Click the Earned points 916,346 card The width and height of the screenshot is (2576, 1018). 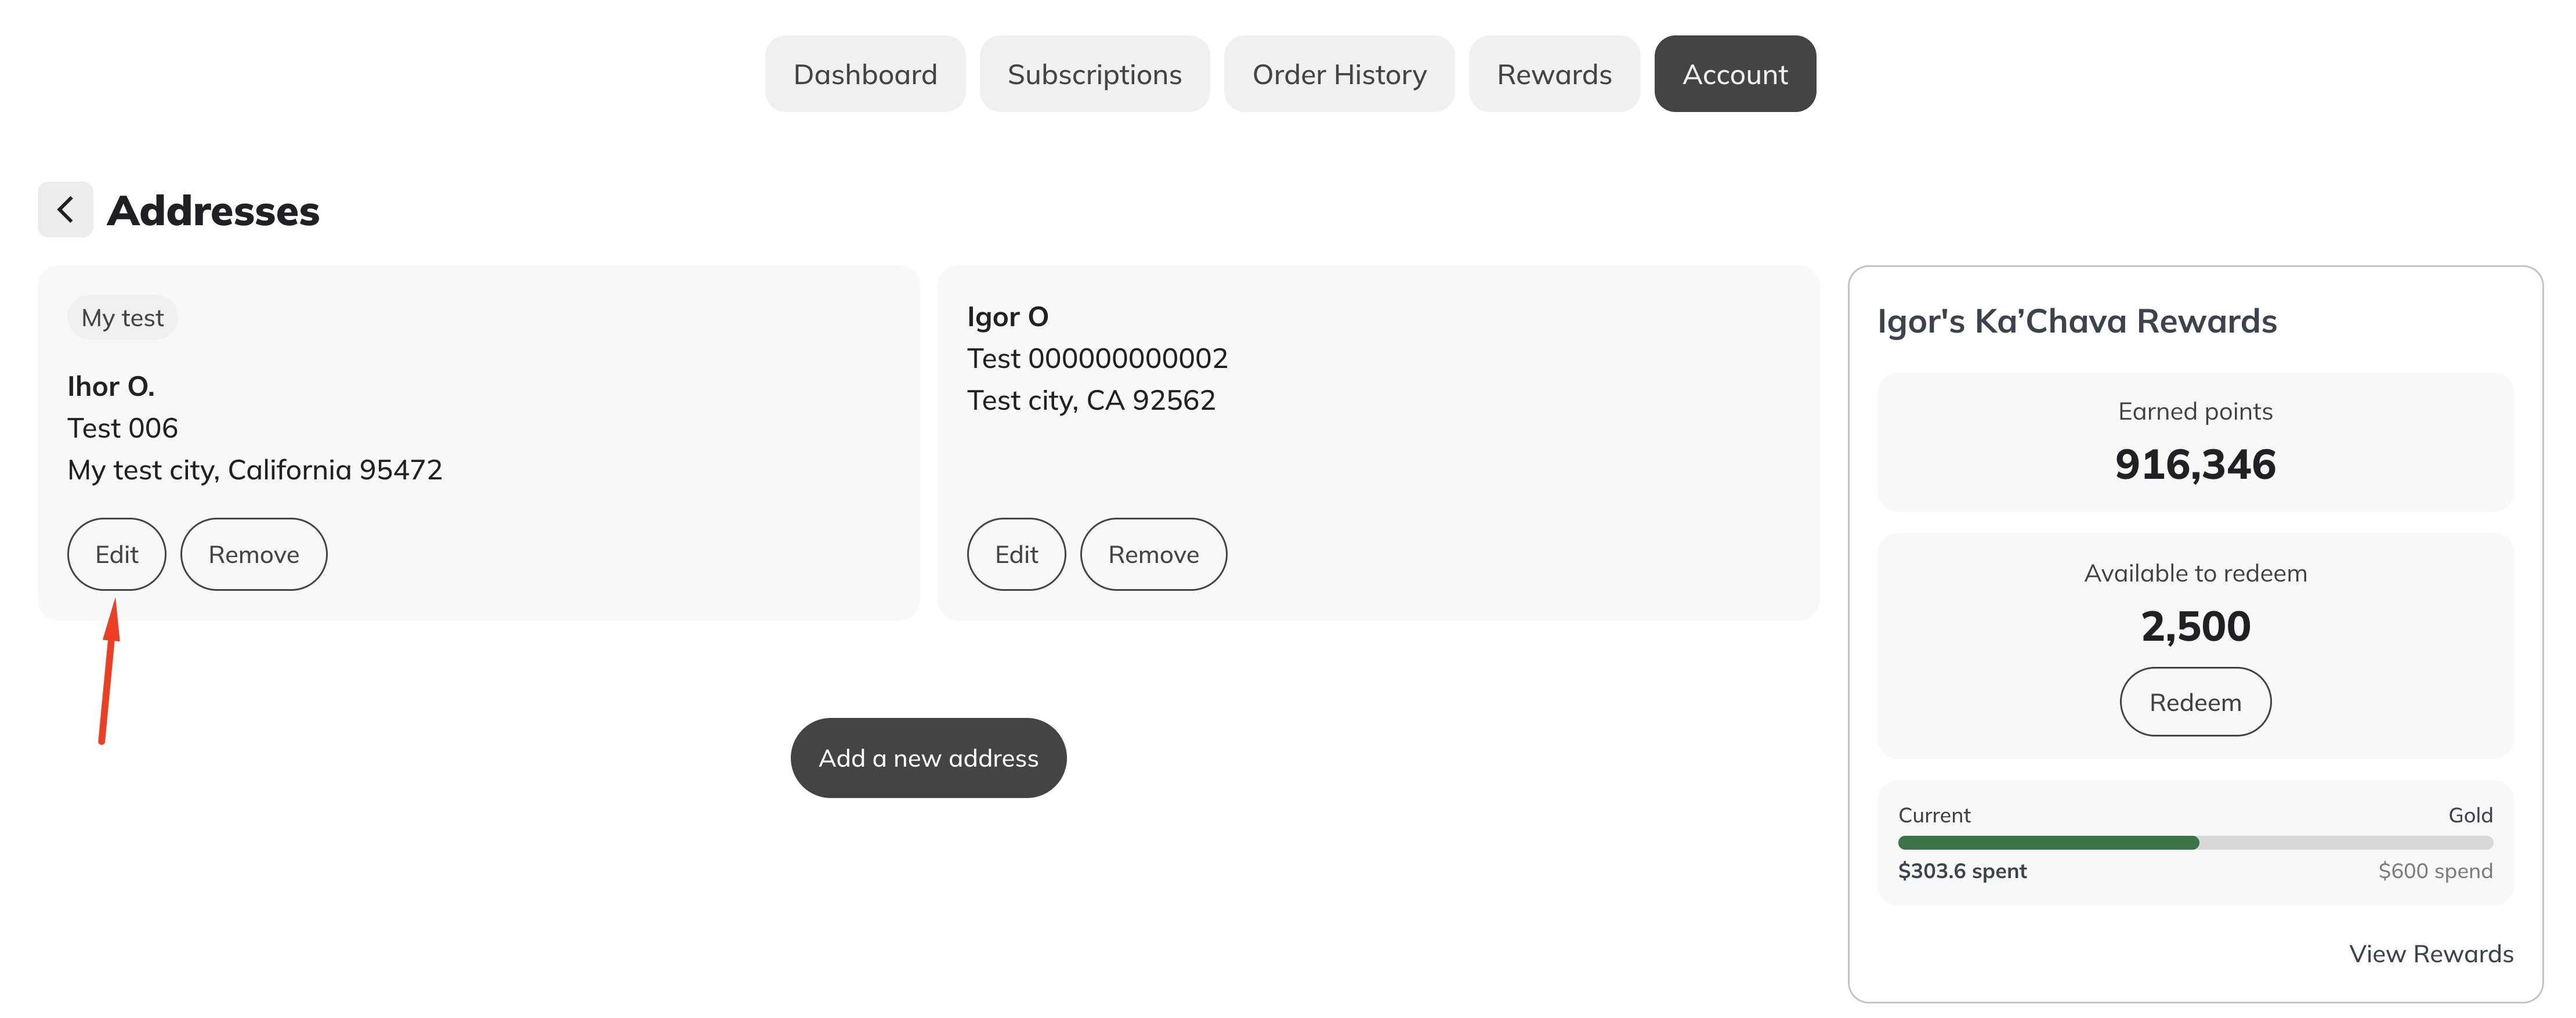click(x=2195, y=442)
